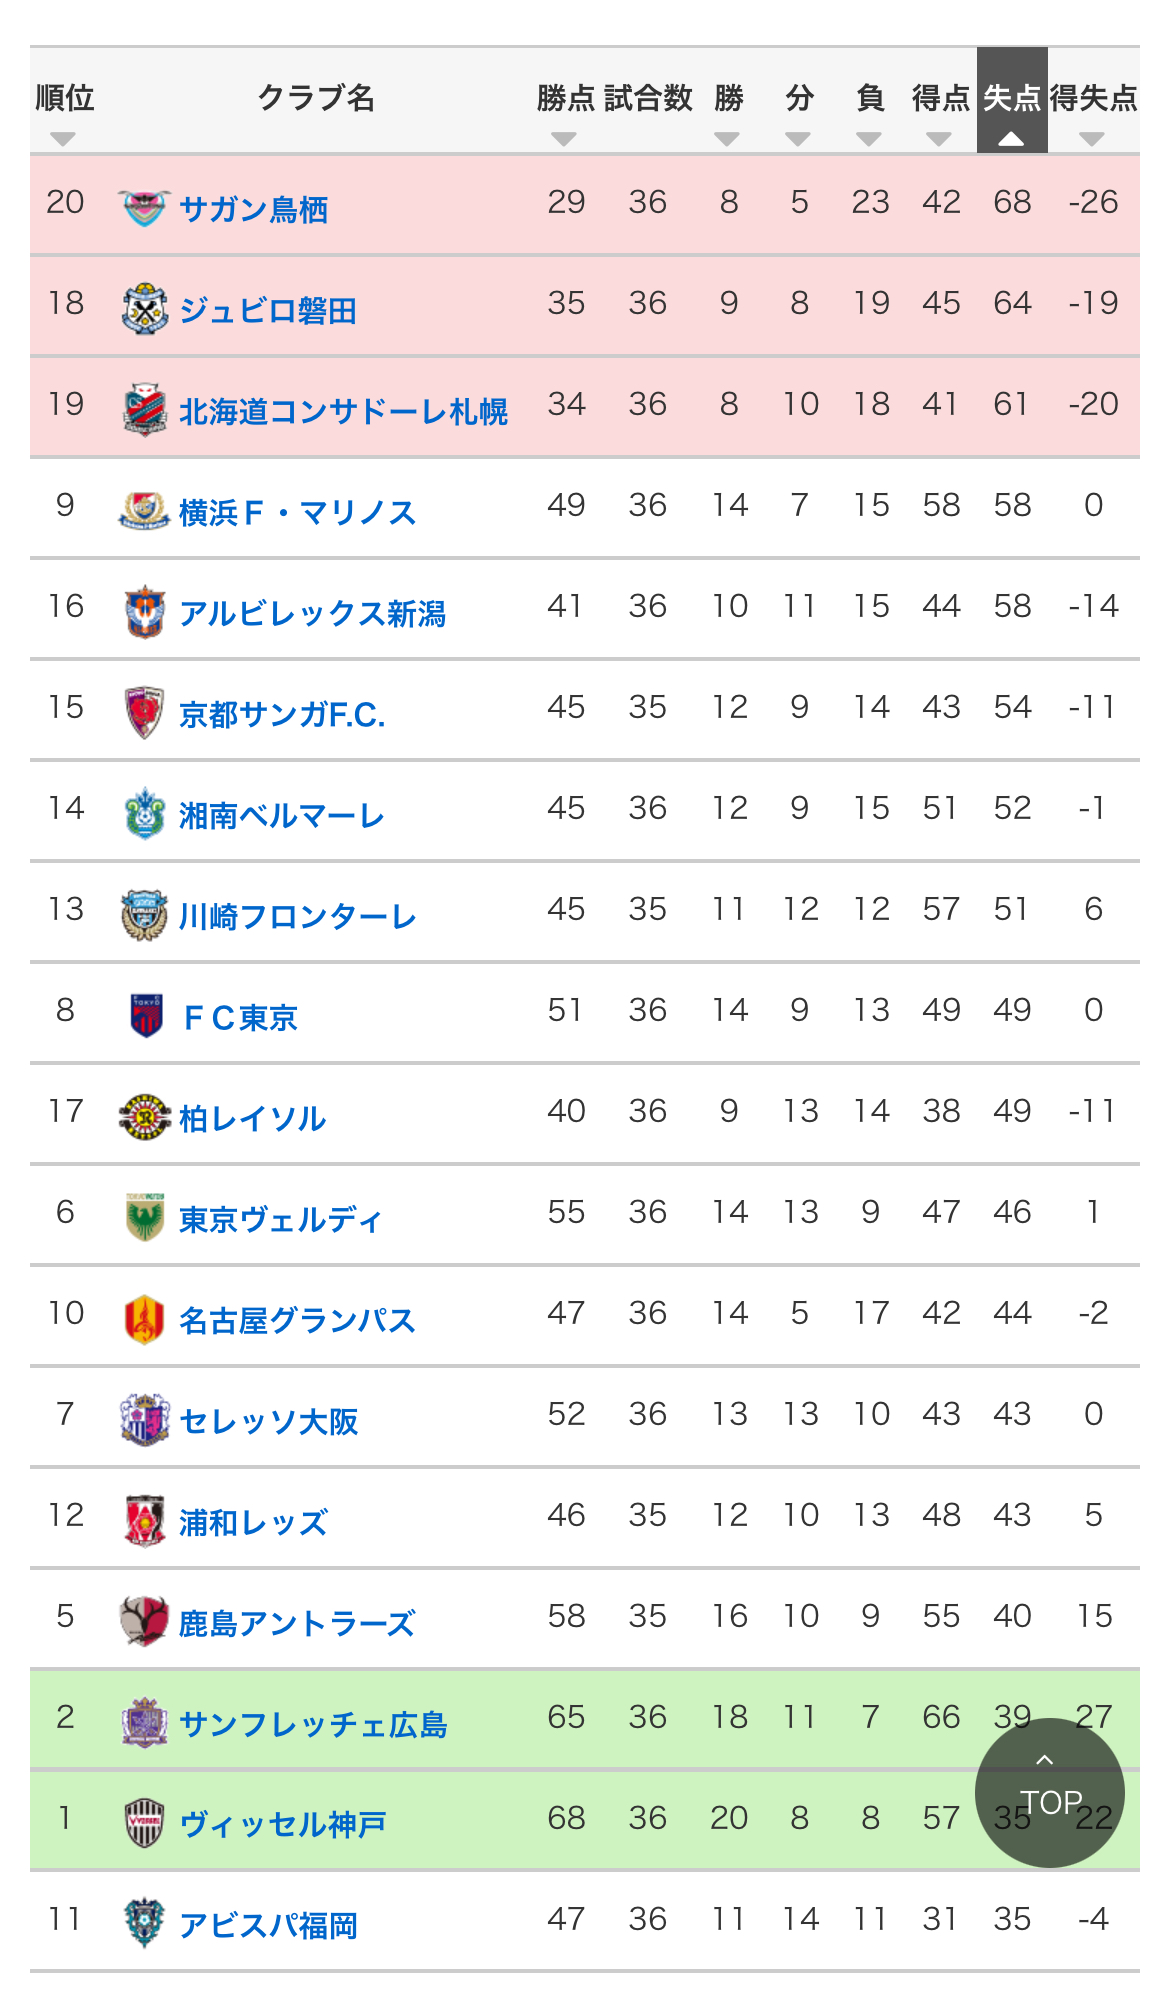Toggle sort on highlighted 失点 column
The height and width of the screenshot is (2000, 1170).
(x=1012, y=100)
